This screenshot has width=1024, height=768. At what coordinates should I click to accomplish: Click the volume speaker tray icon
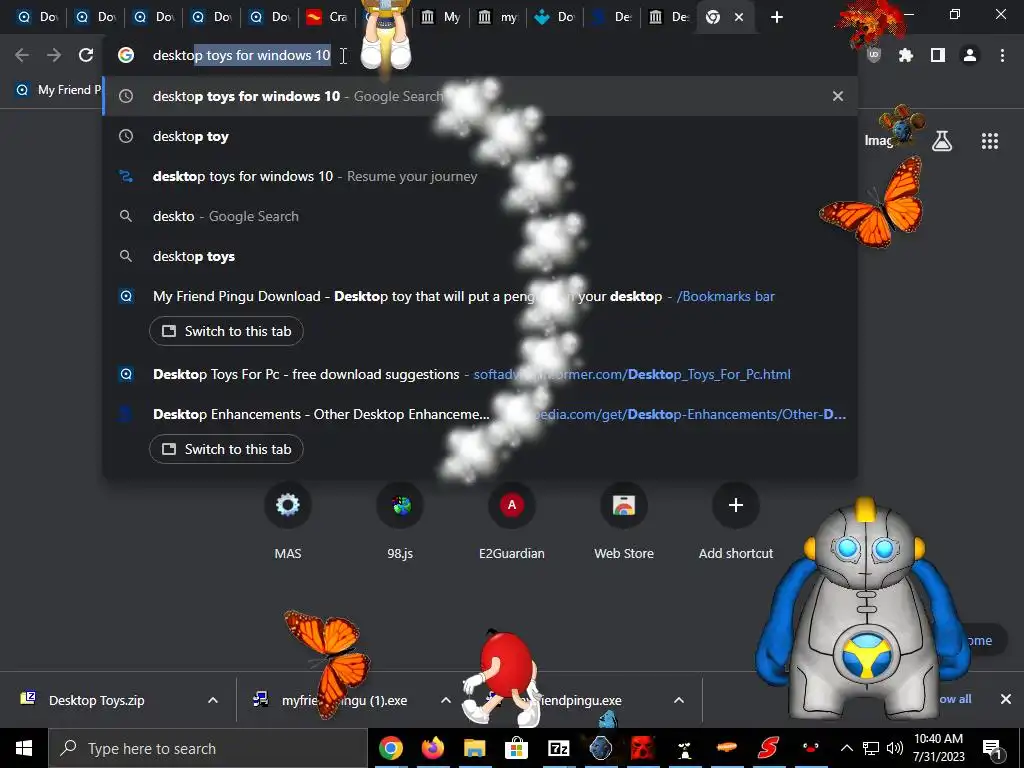[895, 748]
